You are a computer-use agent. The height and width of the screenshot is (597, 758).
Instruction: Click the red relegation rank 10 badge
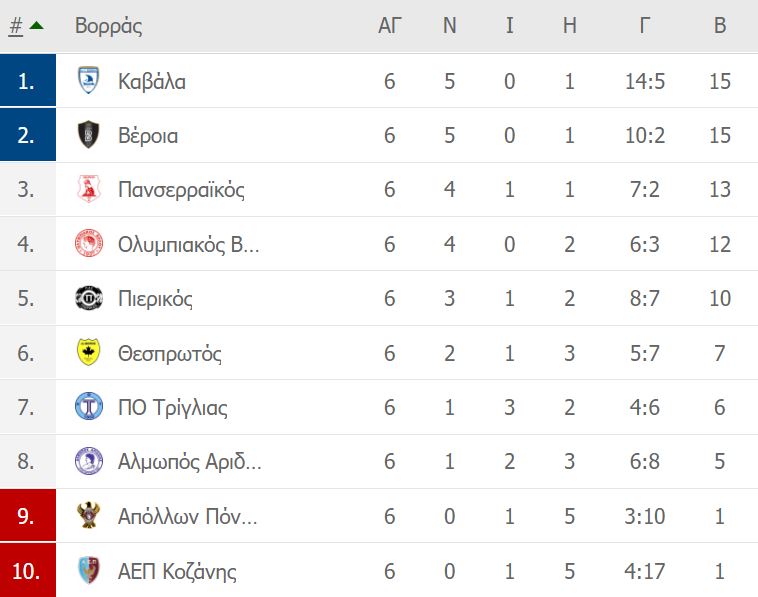[x=28, y=570]
